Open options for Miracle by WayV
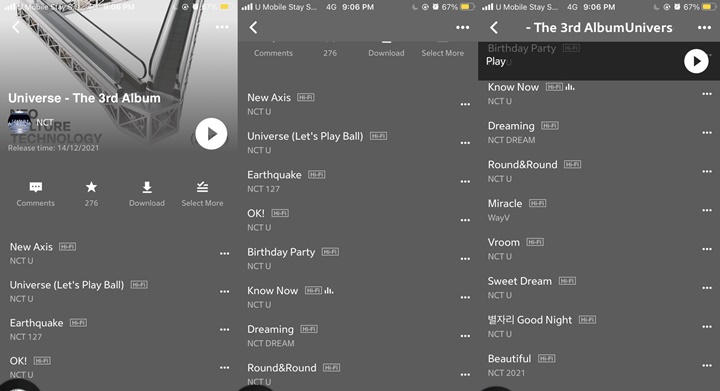The image size is (720, 391). [x=707, y=210]
